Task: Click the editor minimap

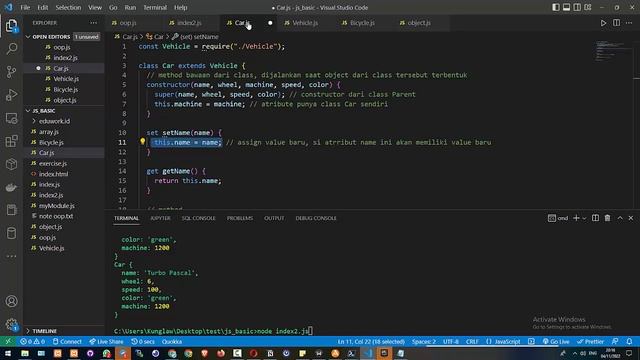Action: click(612, 51)
